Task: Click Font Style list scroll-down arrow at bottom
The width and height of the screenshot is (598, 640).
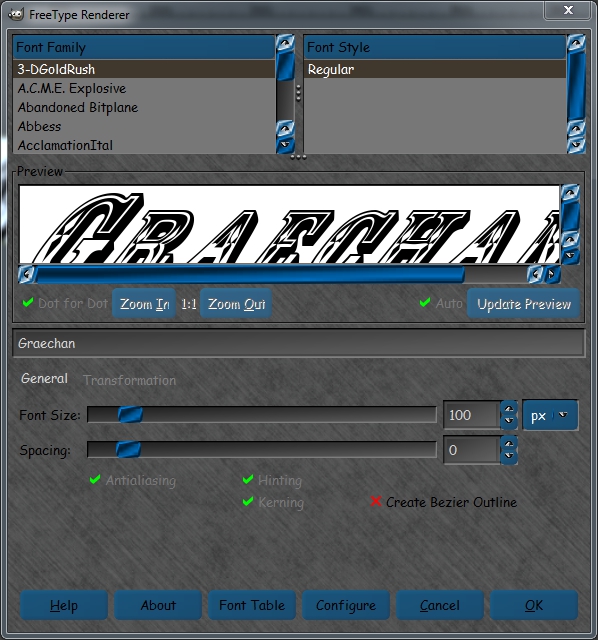Action: click(x=576, y=145)
